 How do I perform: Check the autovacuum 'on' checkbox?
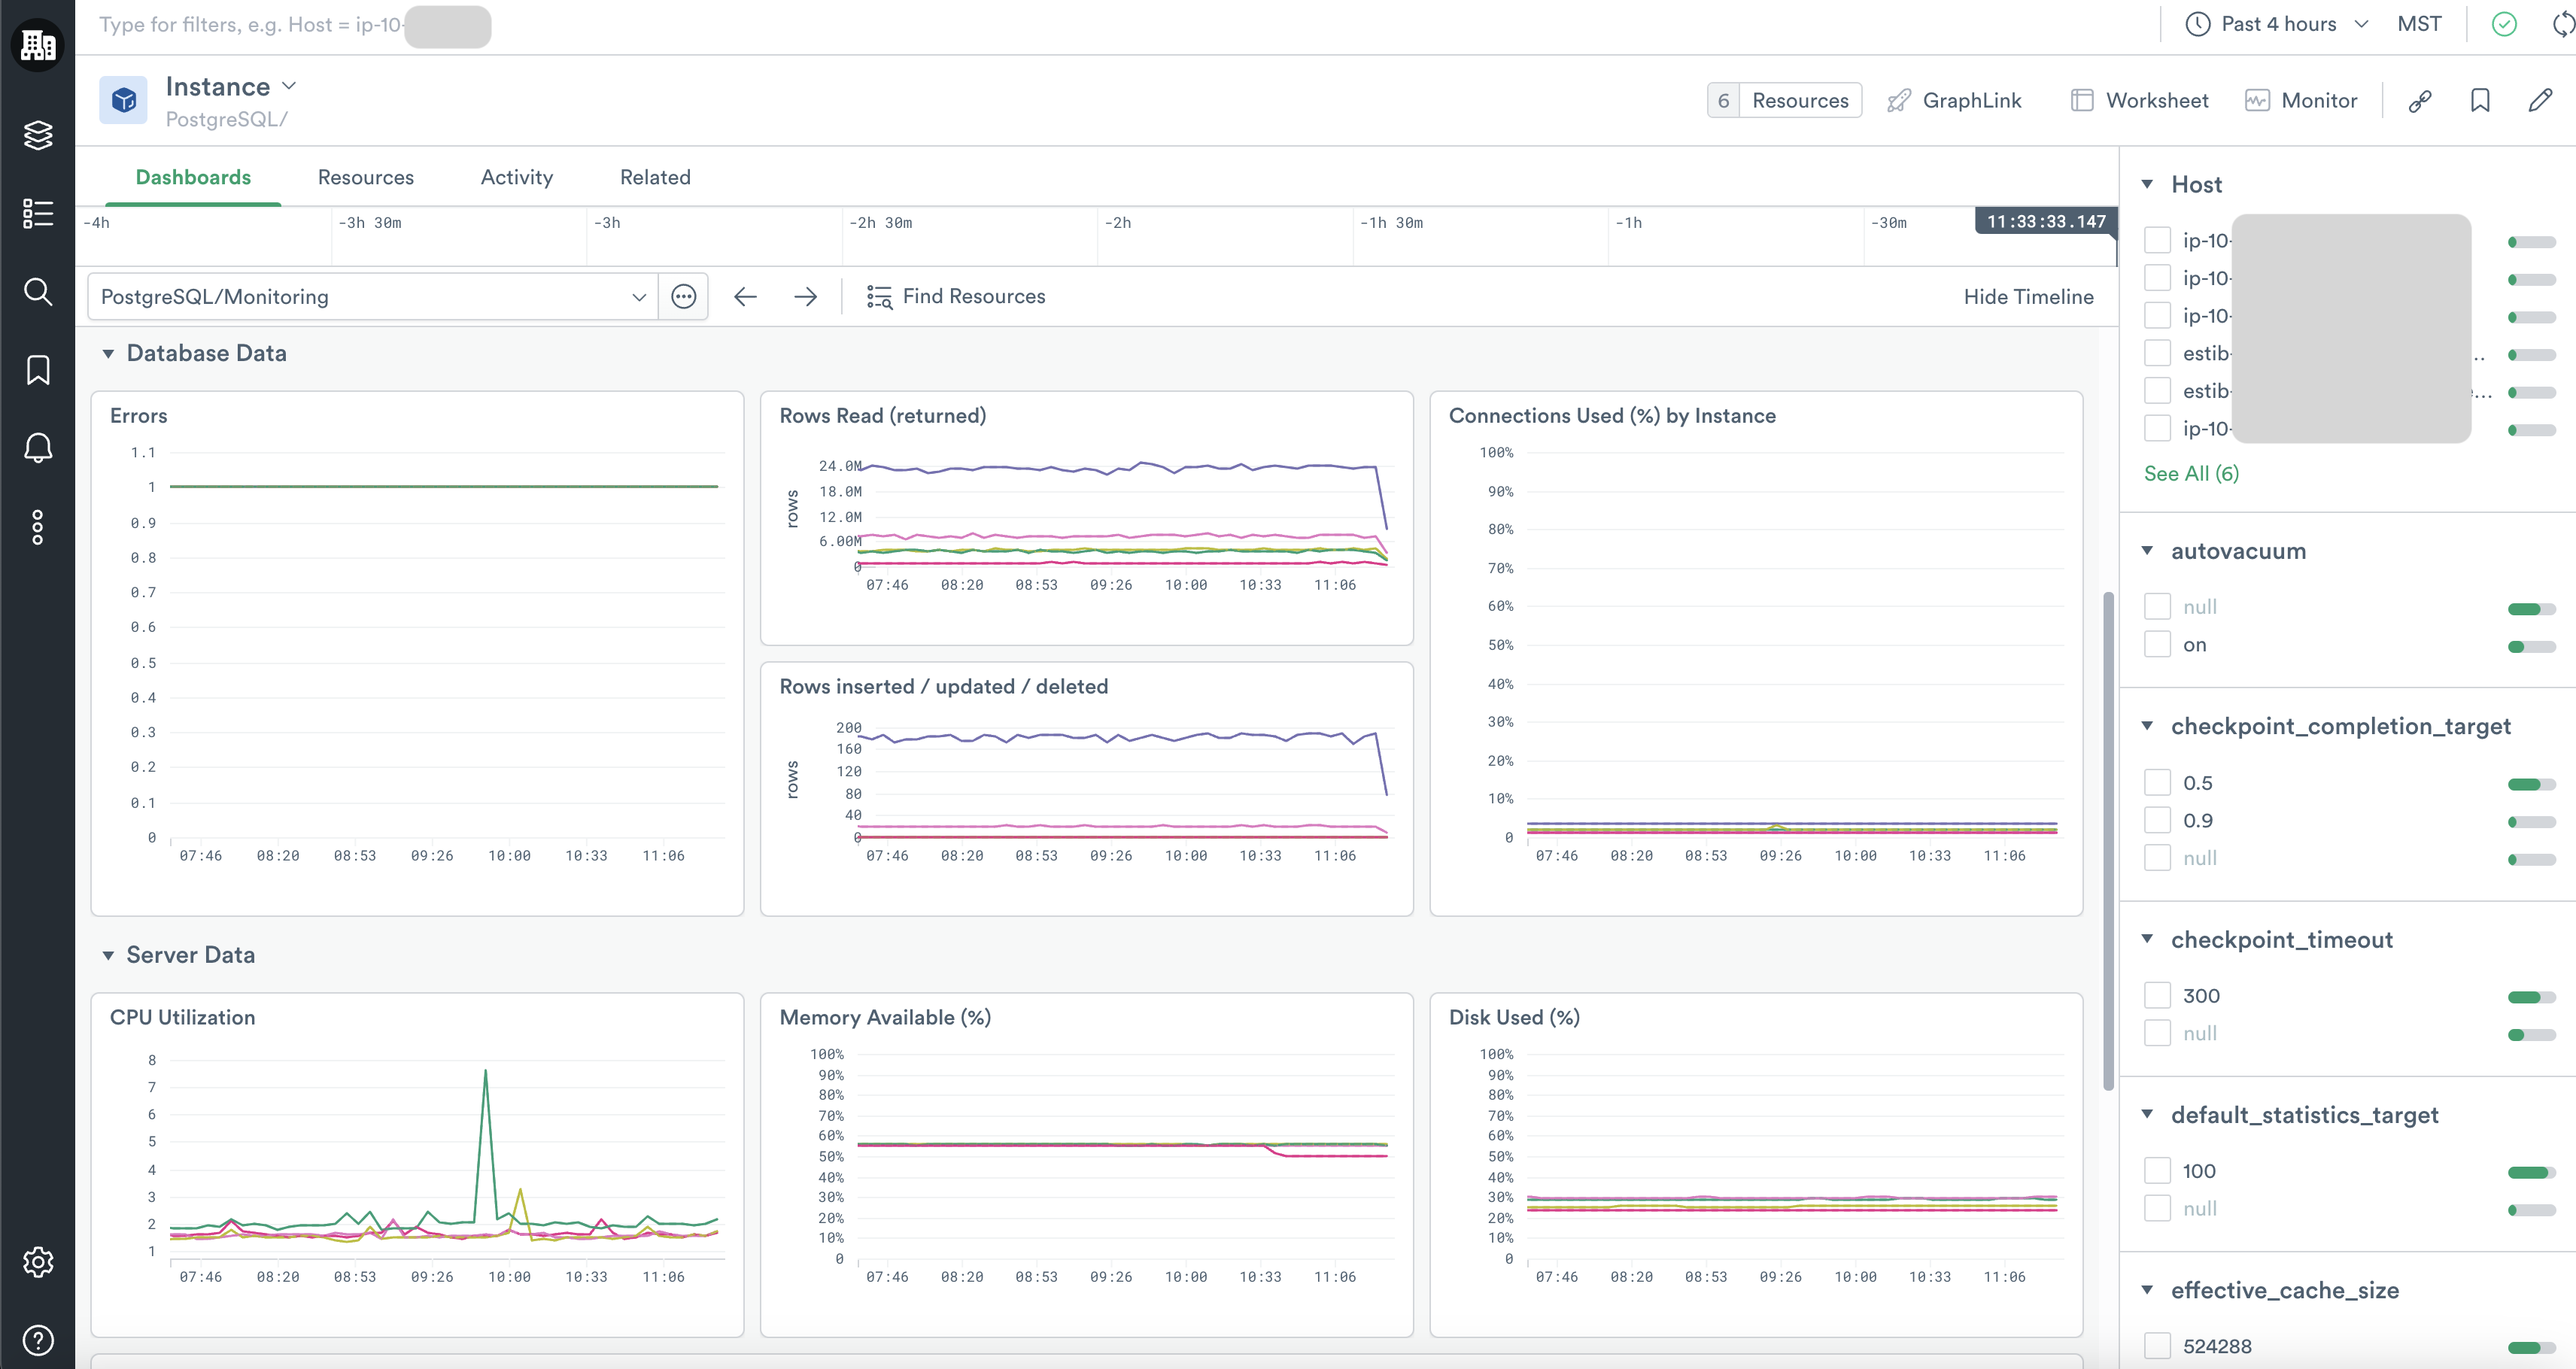click(x=2158, y=645)
